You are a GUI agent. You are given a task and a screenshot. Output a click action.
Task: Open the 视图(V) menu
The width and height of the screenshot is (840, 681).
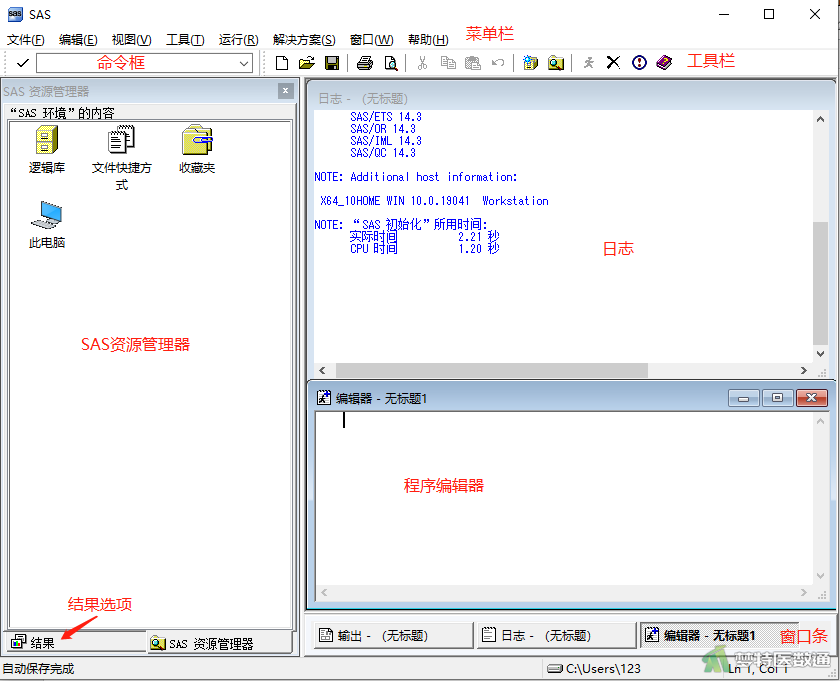(131, 40)
